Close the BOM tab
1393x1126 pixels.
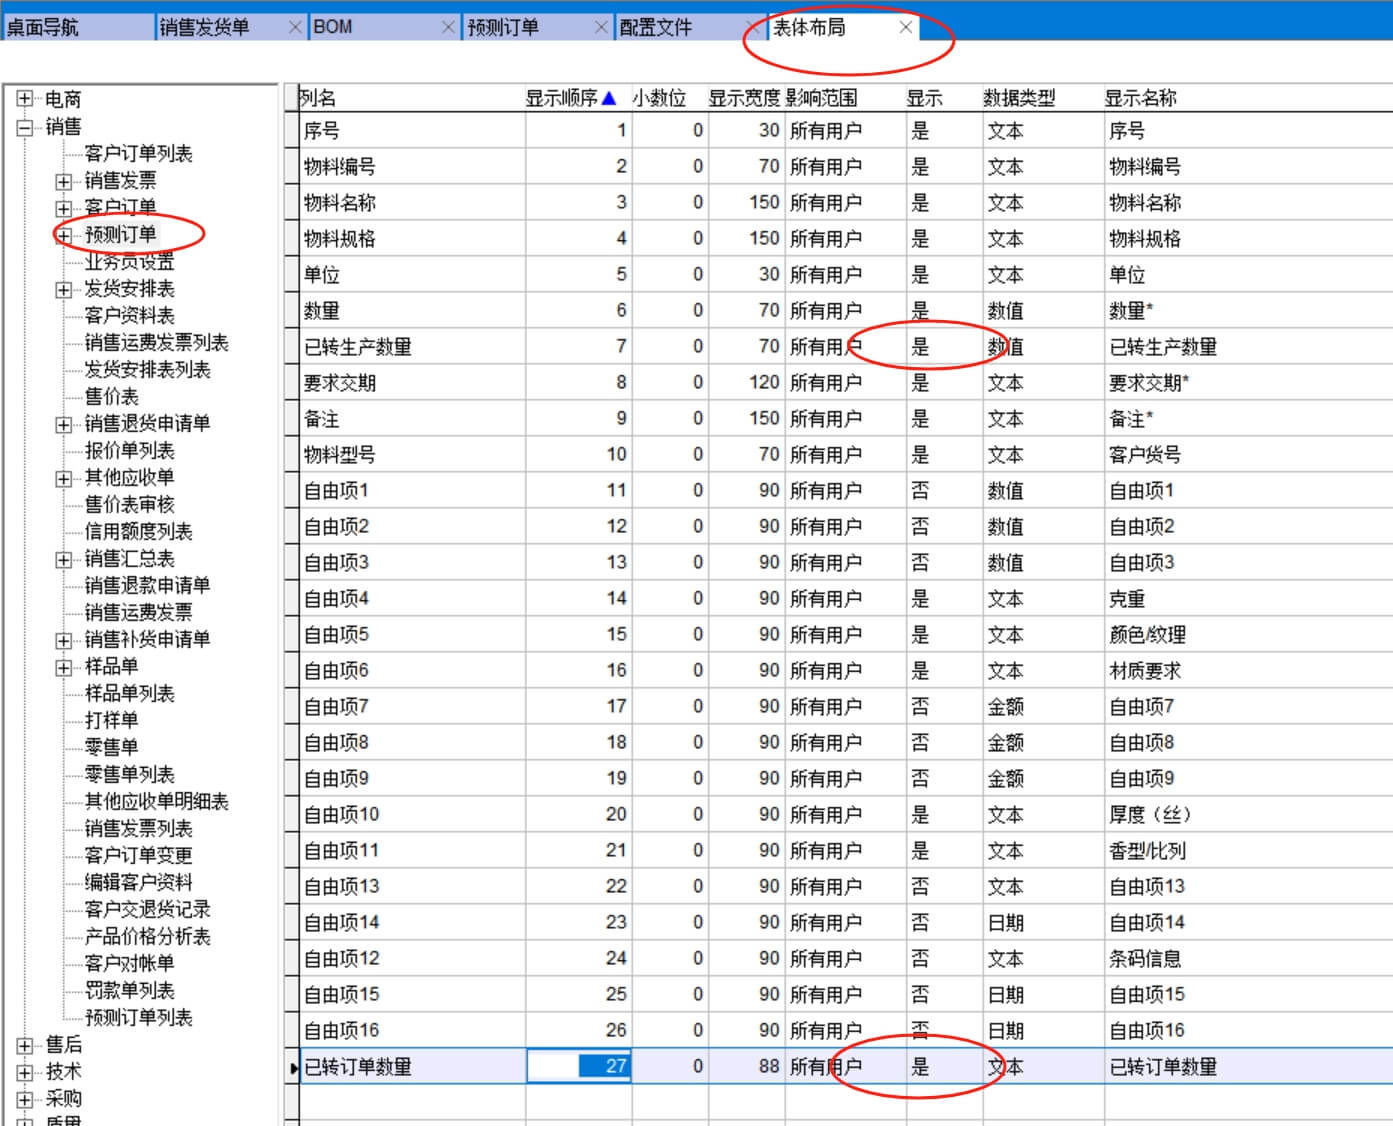(449, 27)
